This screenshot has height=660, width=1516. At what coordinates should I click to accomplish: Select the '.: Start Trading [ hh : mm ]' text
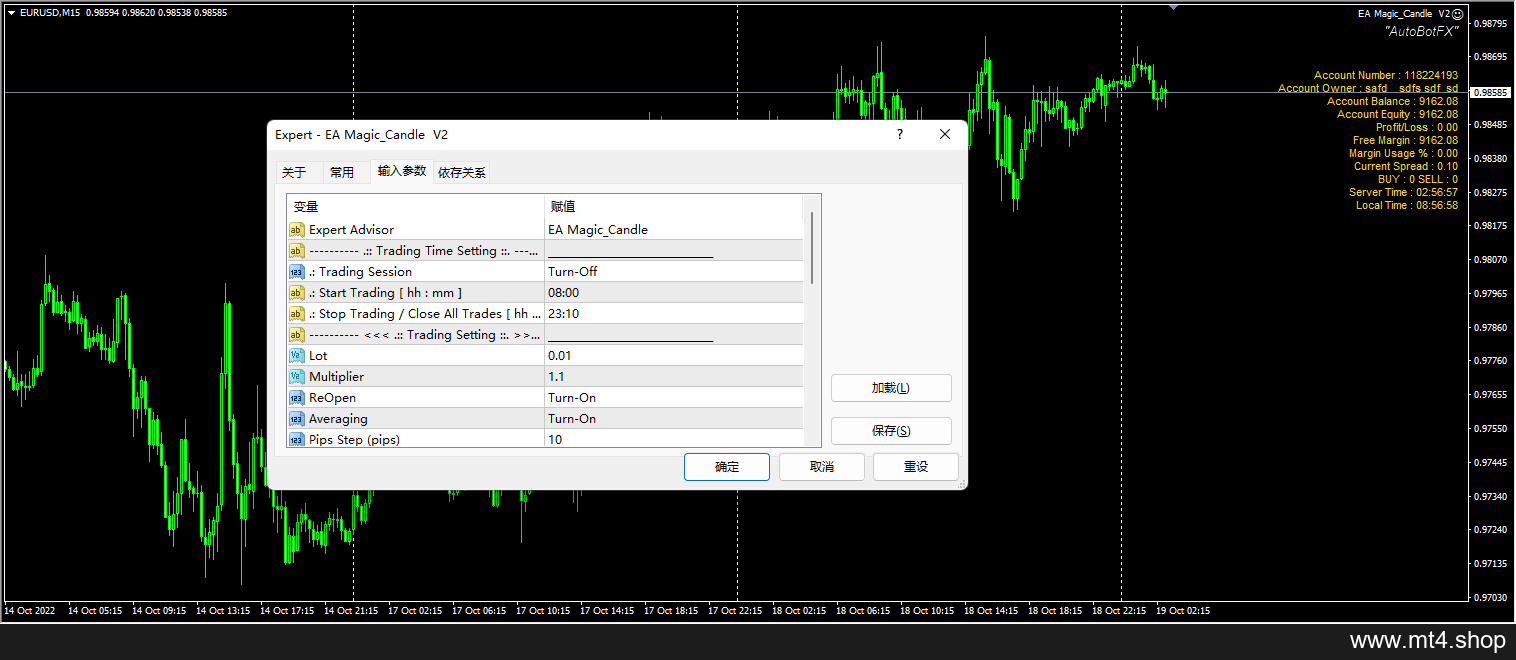[386, 293]
